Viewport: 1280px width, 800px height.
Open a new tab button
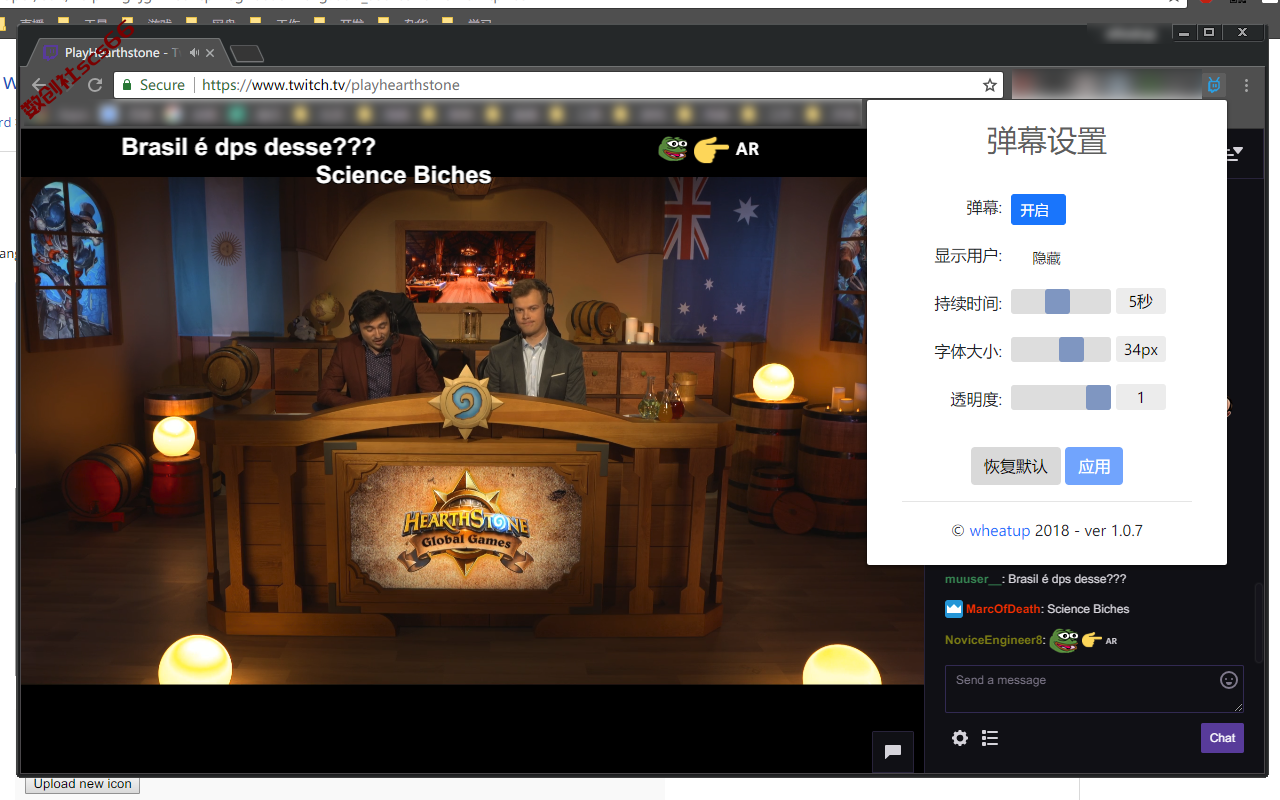(246, 53)
